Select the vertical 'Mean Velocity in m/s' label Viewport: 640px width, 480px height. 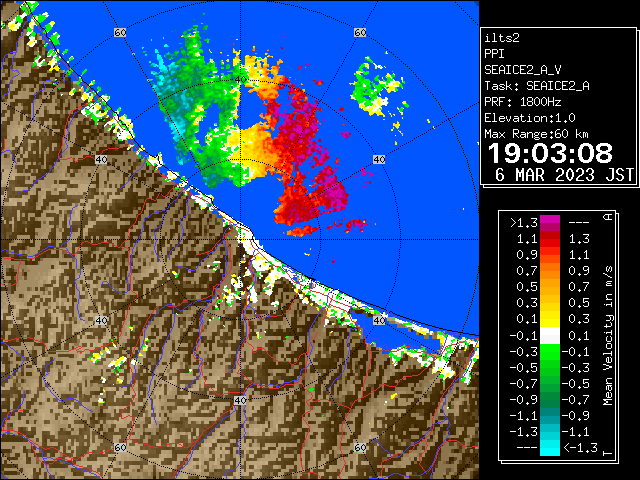(608, 336)
